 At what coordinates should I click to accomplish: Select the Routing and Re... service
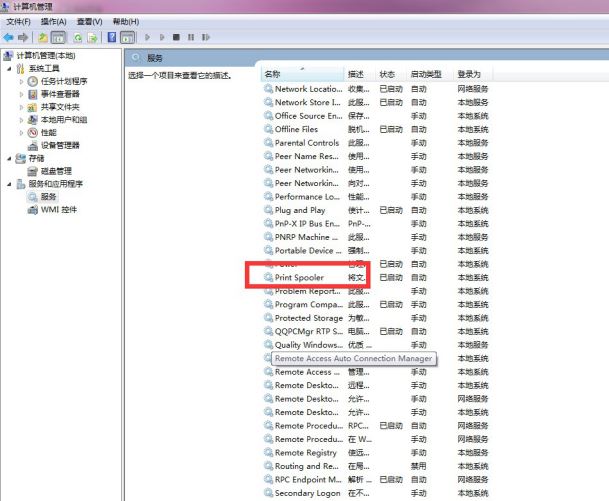click(x=306, y=466)
